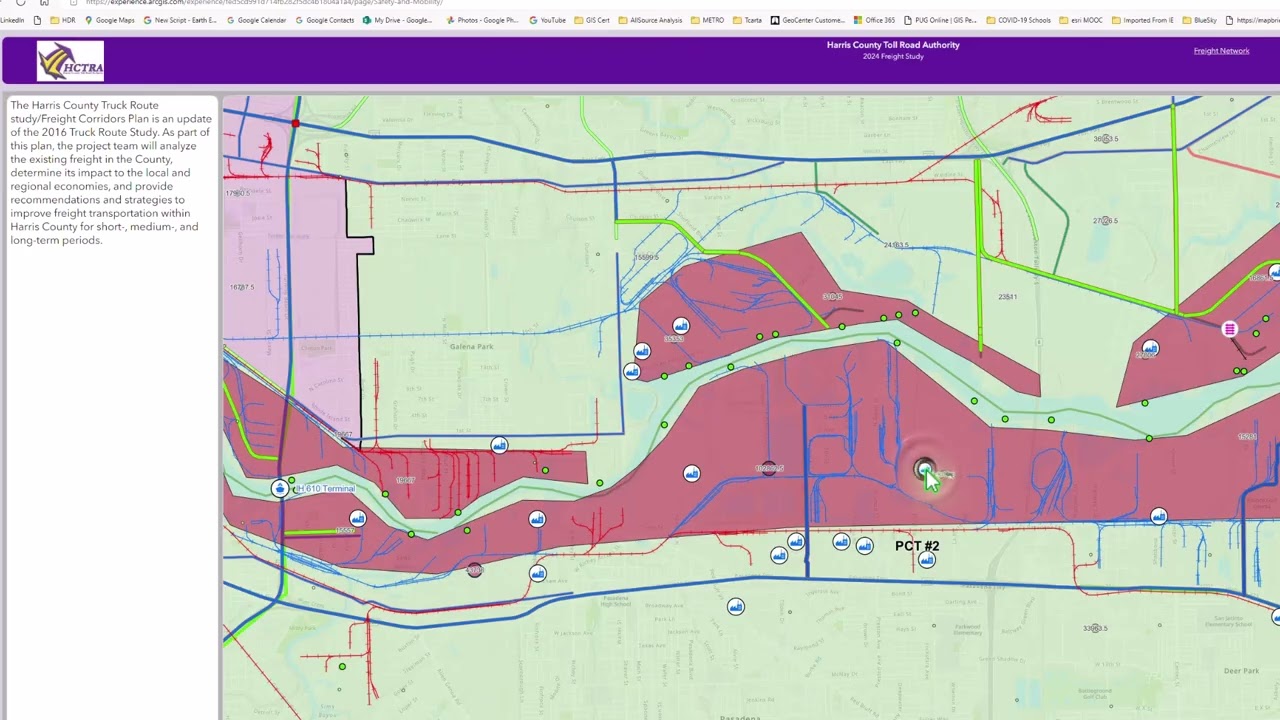The height and width of the screenshot is (720, 1280).
Task: Click the ship icon beside IH 610 Terminal
Action: [x=280, y=489]
